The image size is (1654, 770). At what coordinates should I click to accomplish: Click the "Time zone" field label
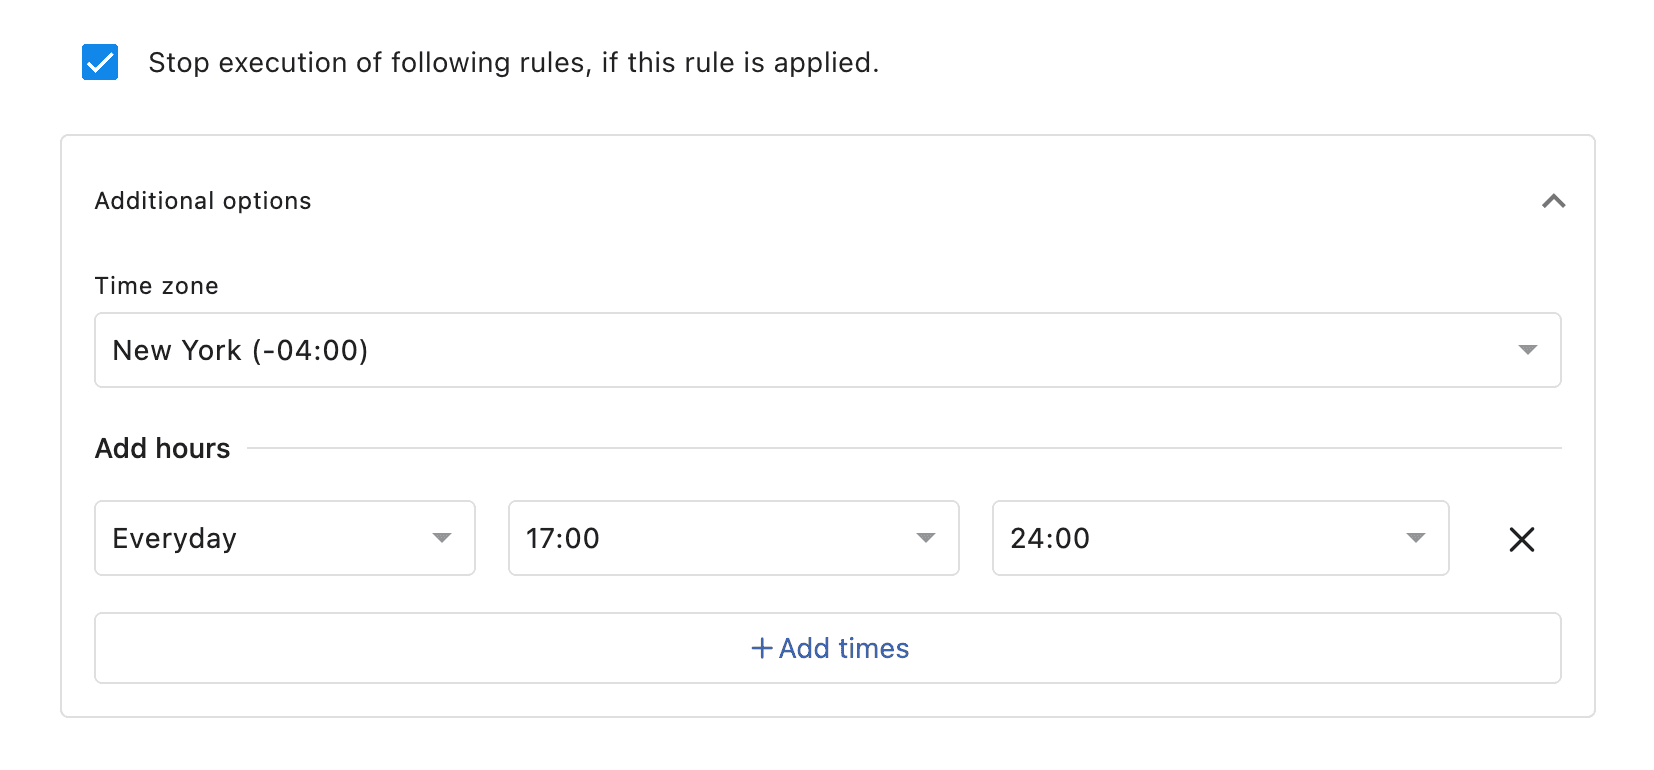(x=157, y=286)
